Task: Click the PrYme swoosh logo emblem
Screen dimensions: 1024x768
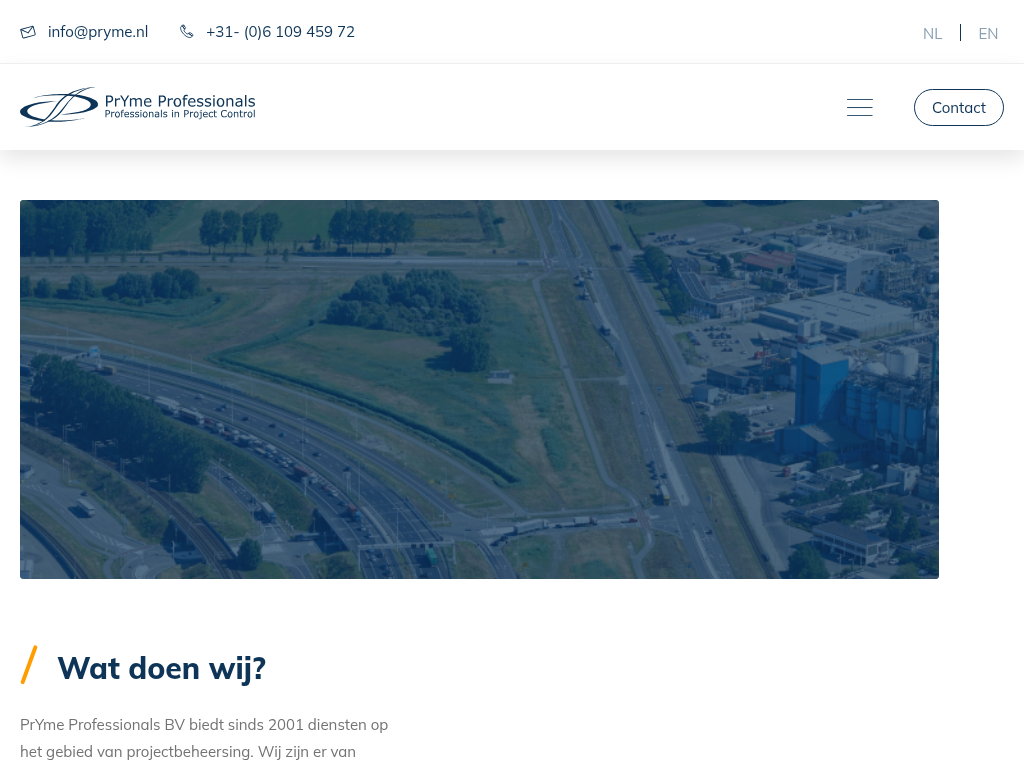Action: click(59, 107)
